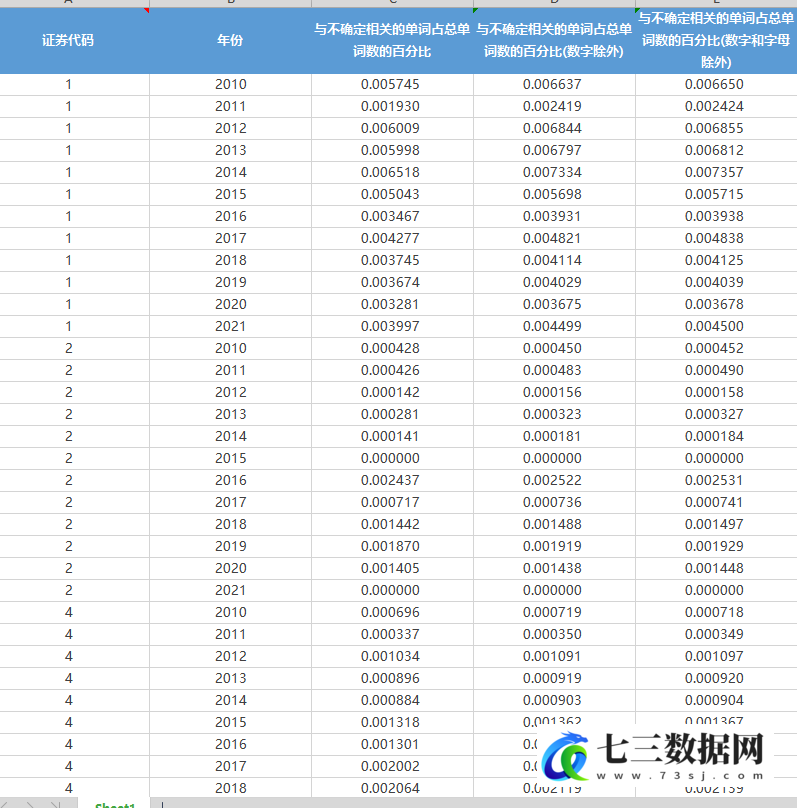This screenshot has height=808, width=797.
Task: Select cell containing 0.003674
Action: coord(392,282)
